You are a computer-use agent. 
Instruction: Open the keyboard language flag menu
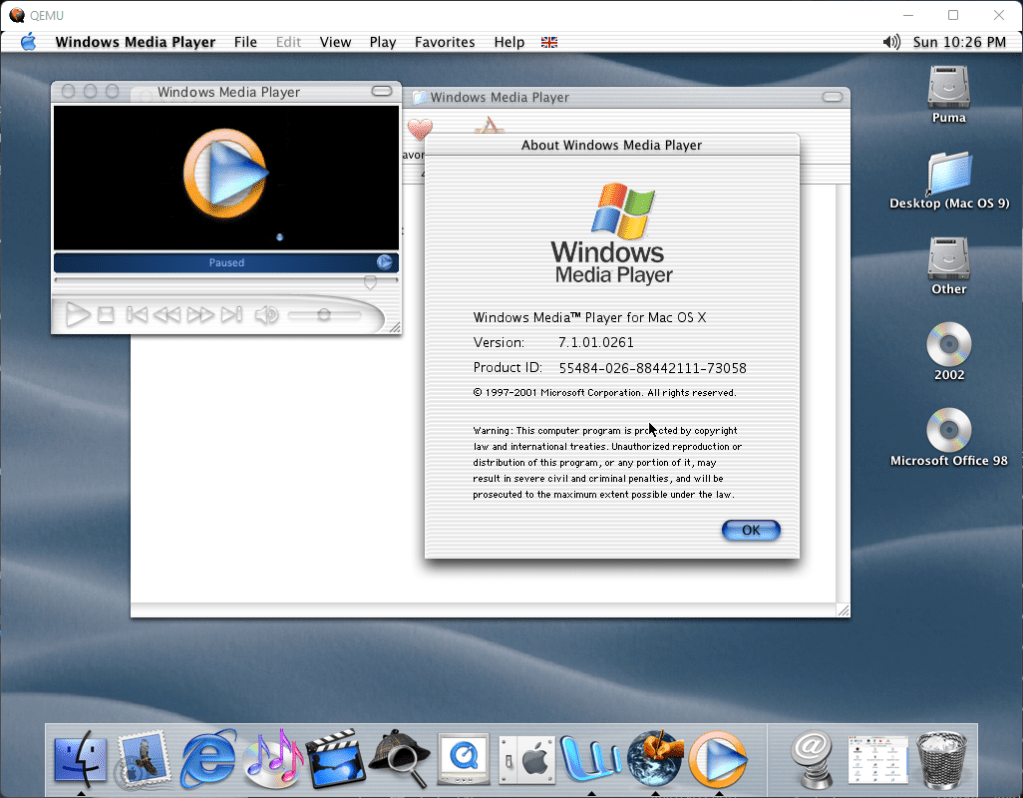pos(549,42)
